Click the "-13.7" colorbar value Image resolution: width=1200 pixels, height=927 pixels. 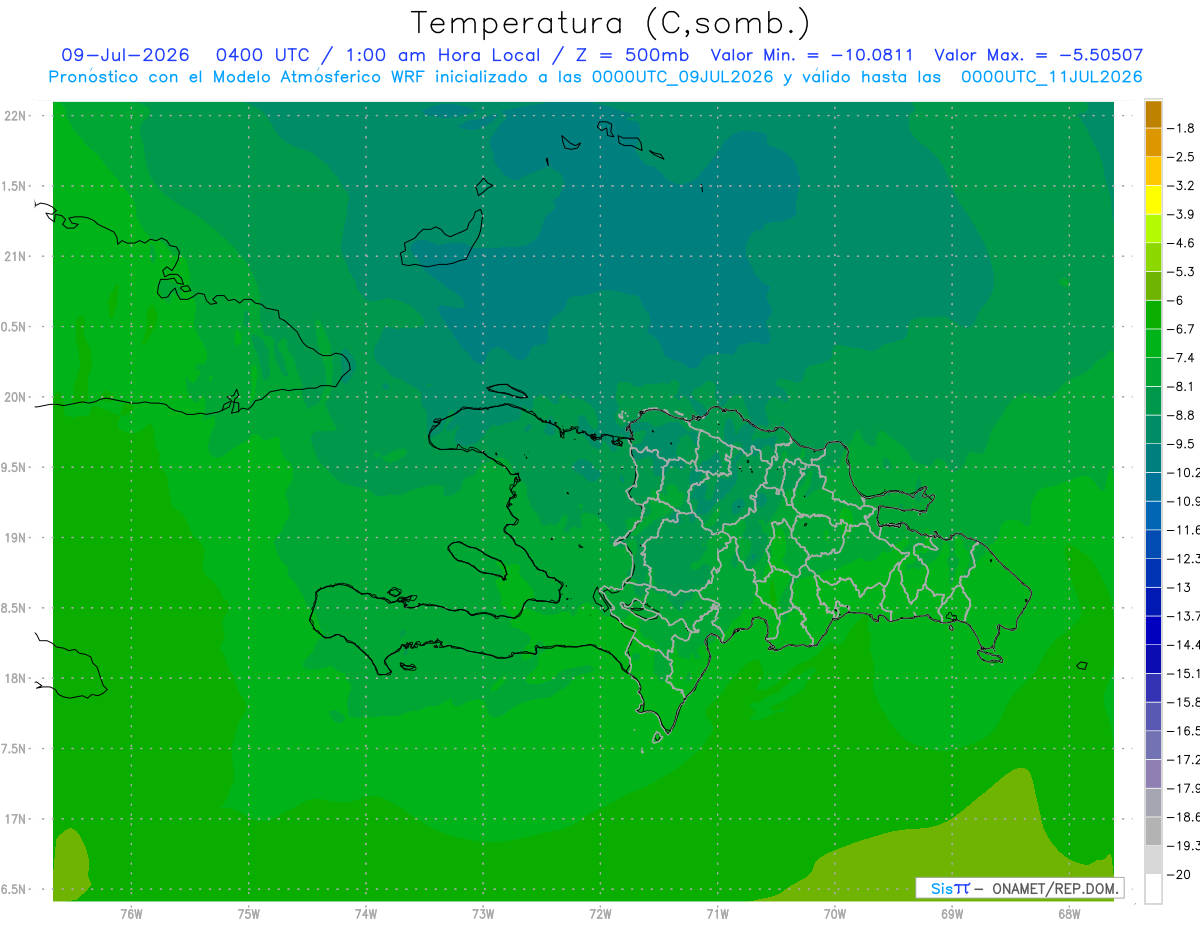click(1184, 615)
